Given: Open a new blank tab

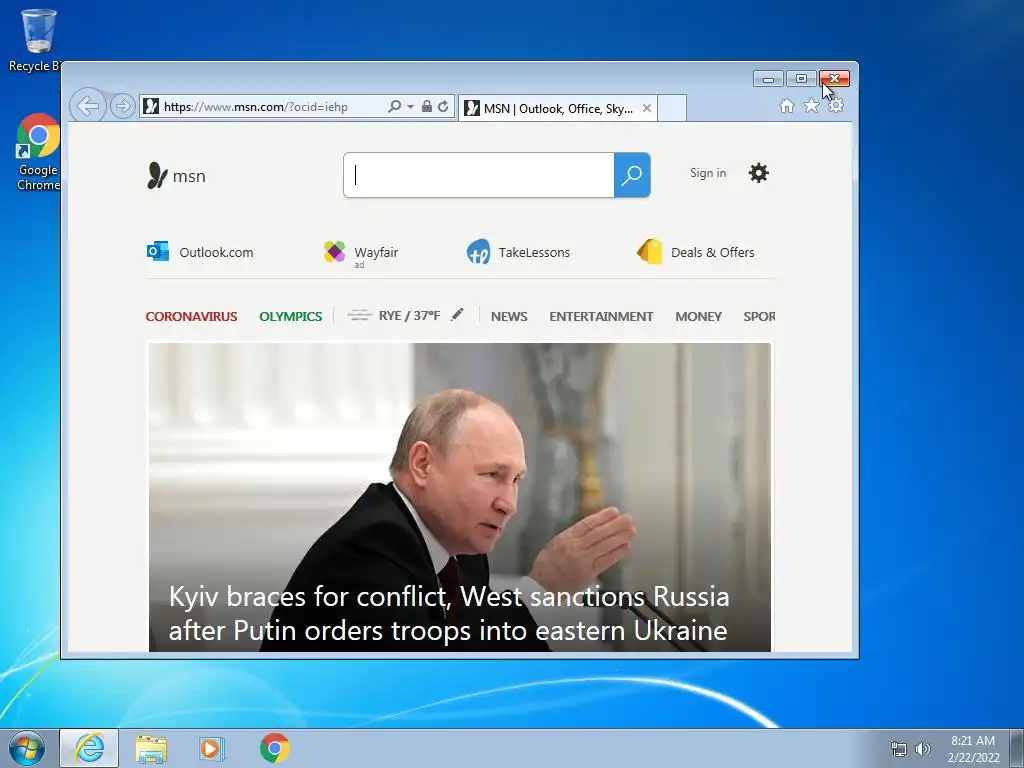Looking at the screenshot, I should [x=672, y=108].
